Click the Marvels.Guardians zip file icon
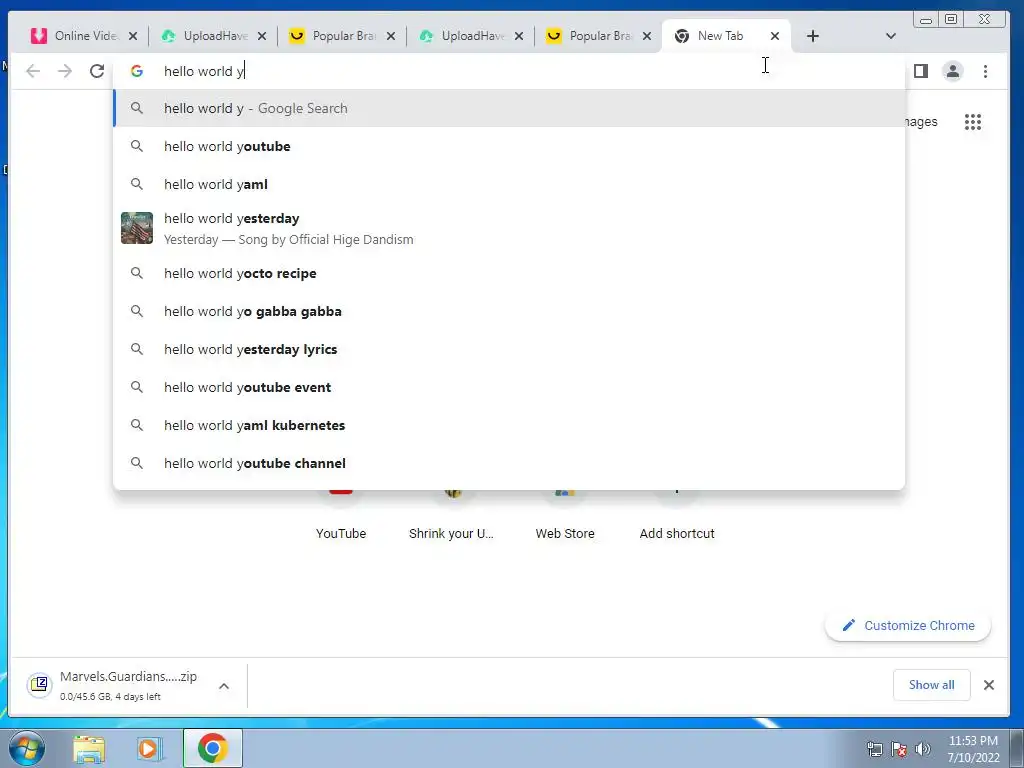Viewport: 1024px width, 768px height. (x=39, y=685)
